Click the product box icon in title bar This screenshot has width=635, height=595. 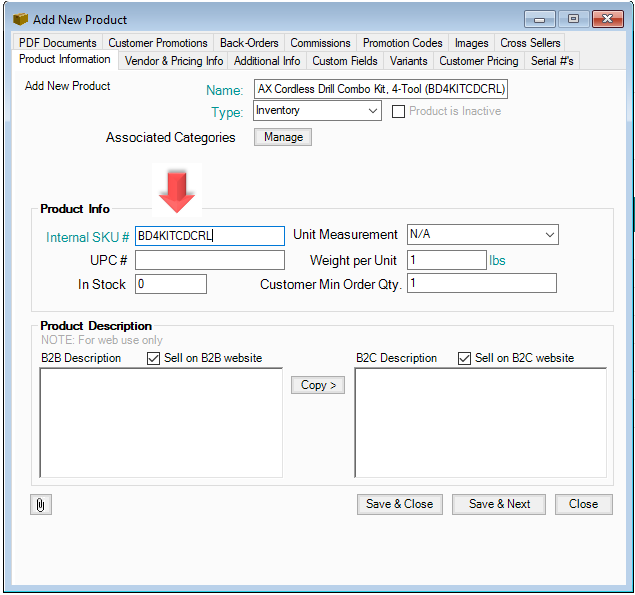point(20,19)
